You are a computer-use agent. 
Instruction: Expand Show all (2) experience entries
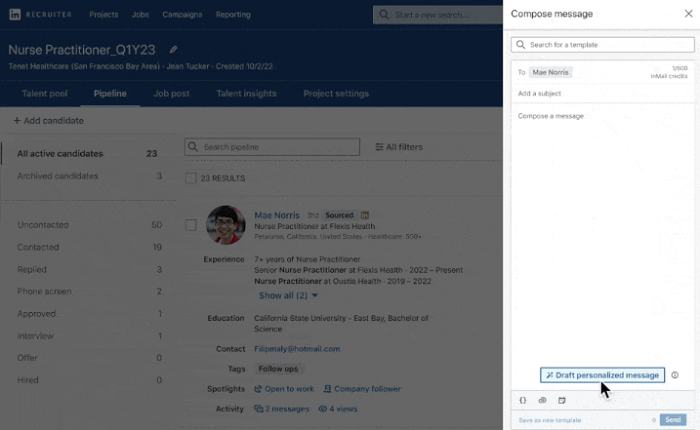coord(288,296)
